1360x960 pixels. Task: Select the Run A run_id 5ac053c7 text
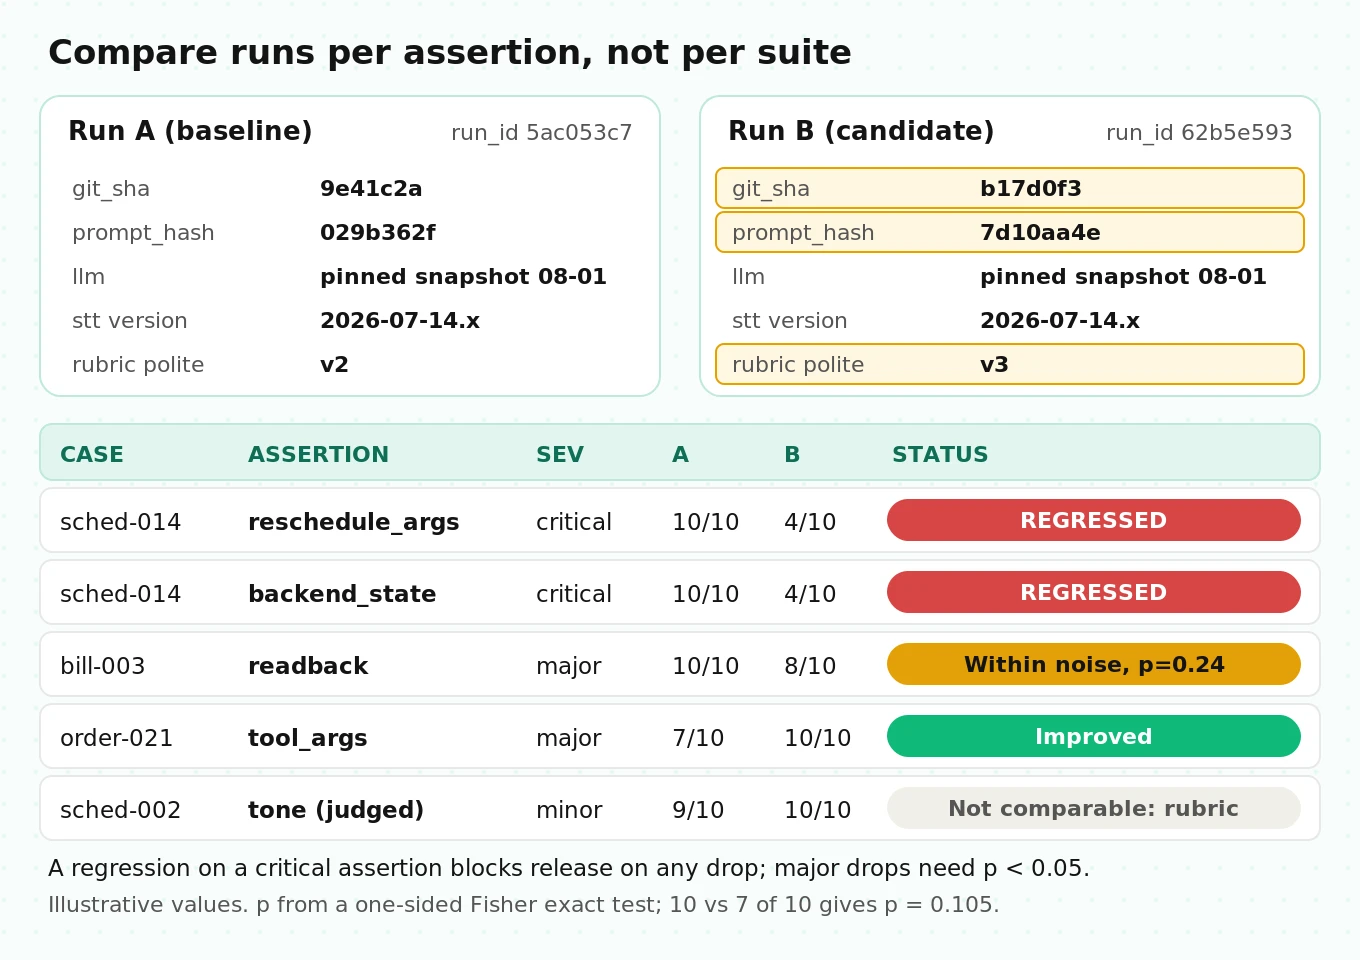pos(542,133)
